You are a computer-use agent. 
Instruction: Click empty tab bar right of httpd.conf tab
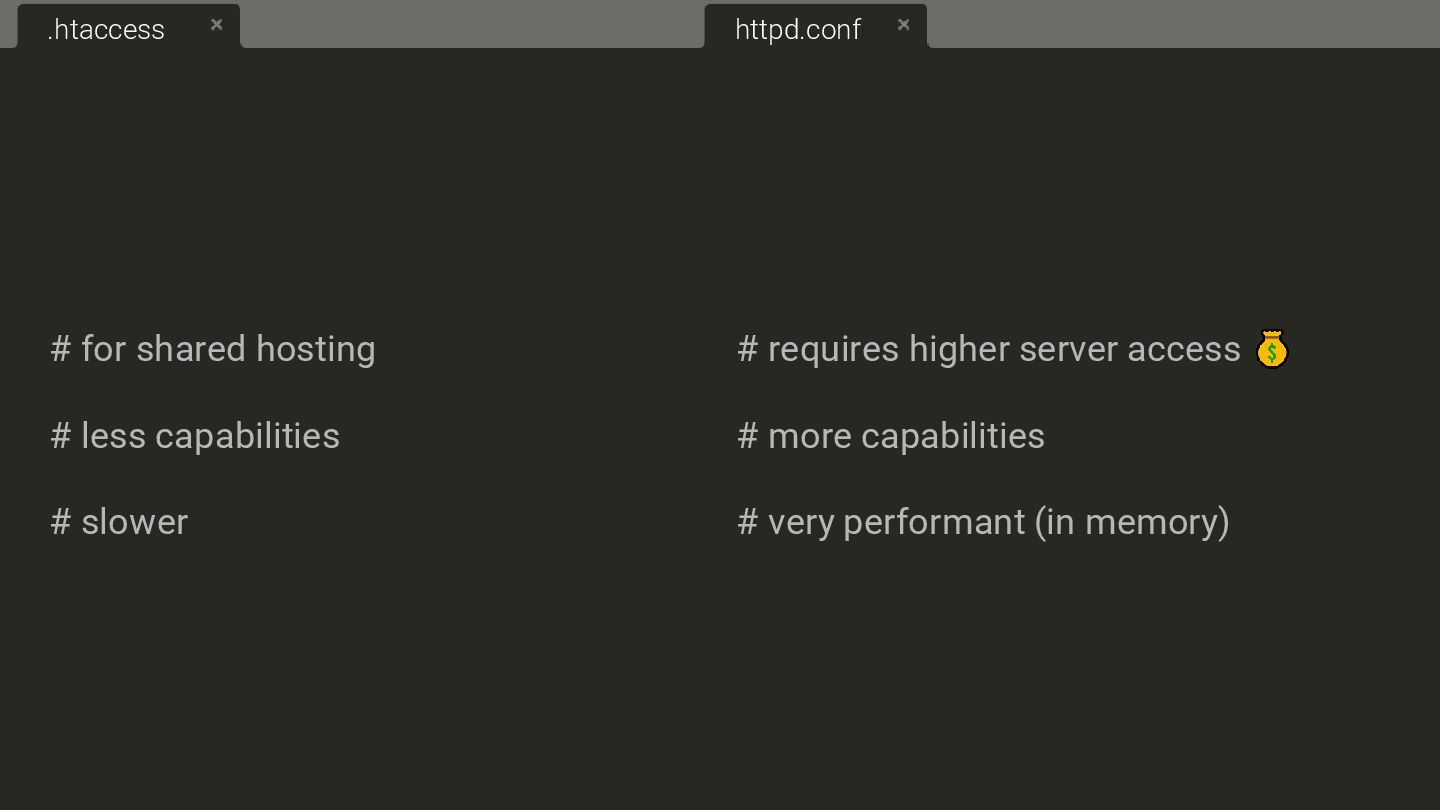1183,24
